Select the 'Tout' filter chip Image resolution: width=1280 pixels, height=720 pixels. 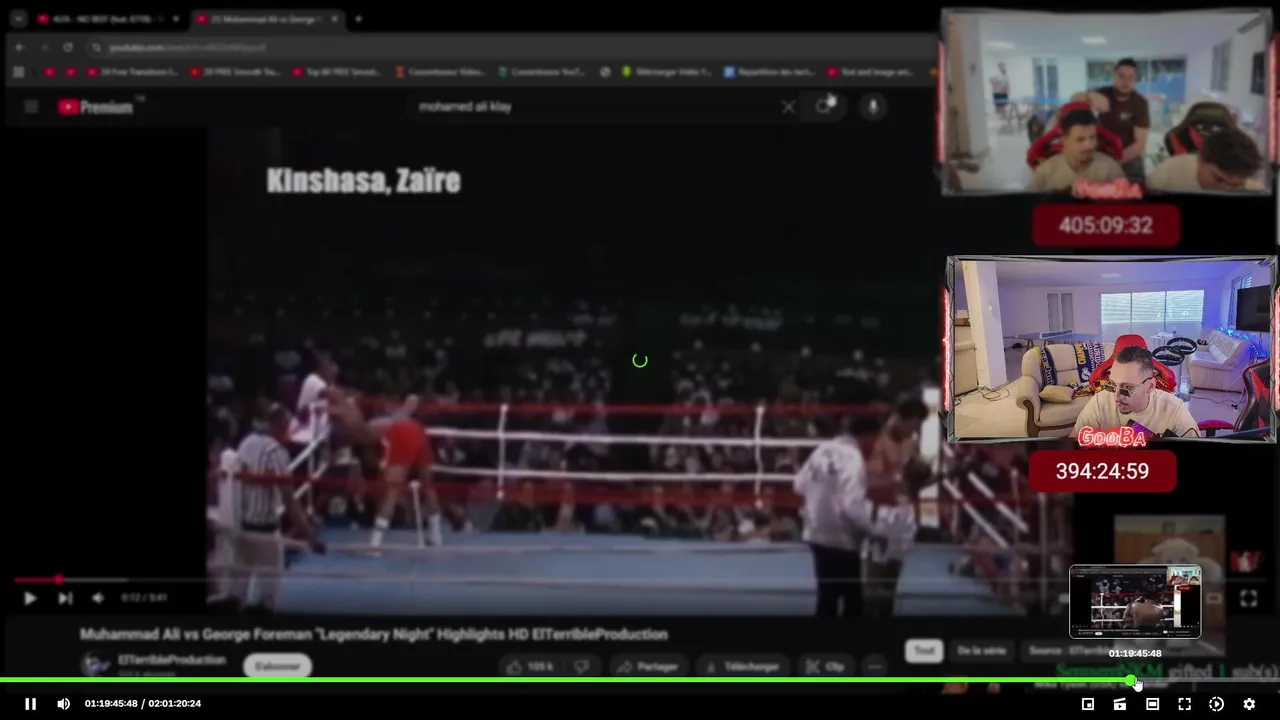click(x=924, y=651)
